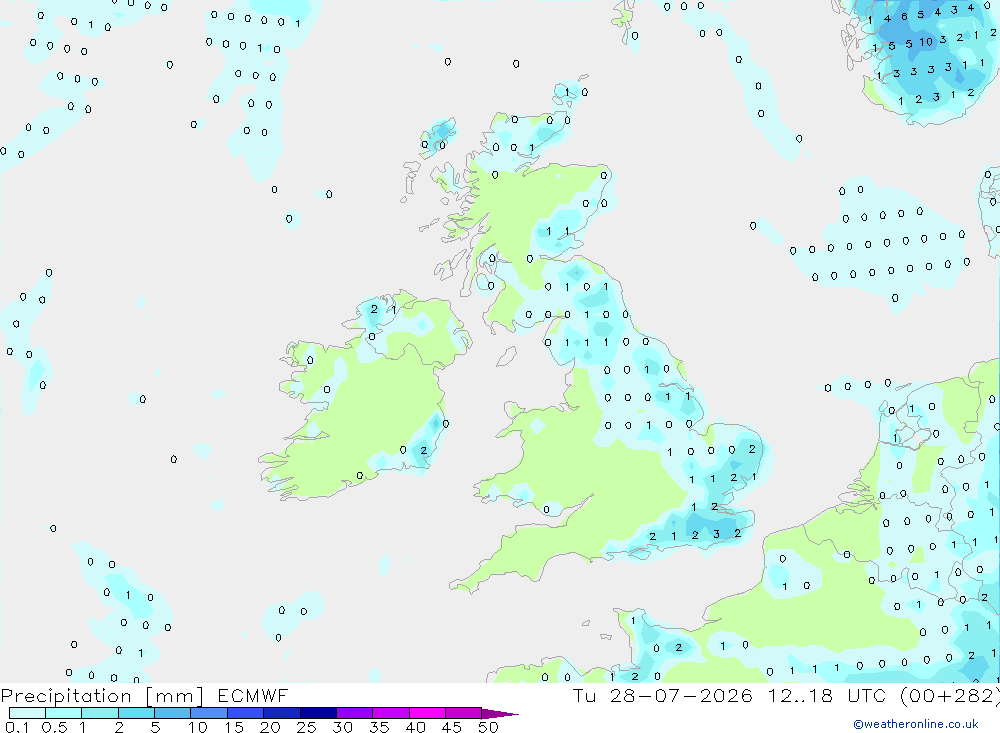Click the '0.5' legend scale label
This screenshot has width=1000, height=733.
coord(54,727)
